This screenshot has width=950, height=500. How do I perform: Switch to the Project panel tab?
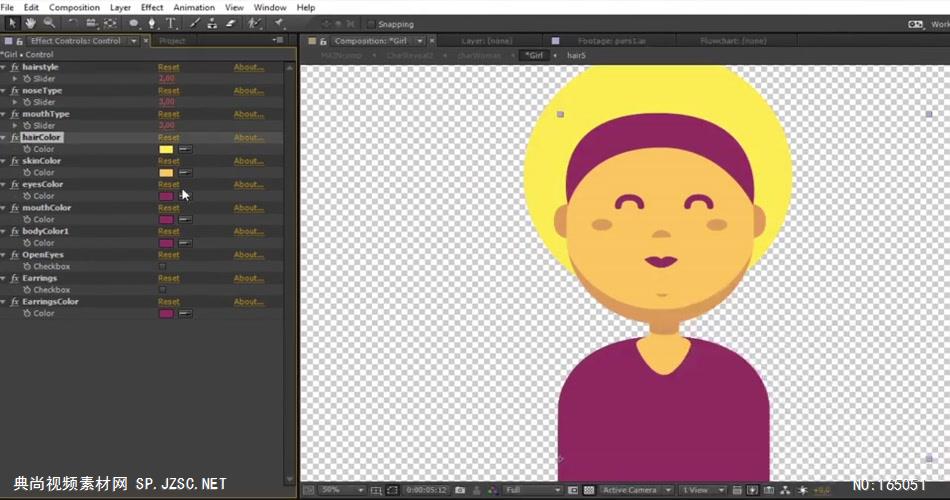coord(172,41)
